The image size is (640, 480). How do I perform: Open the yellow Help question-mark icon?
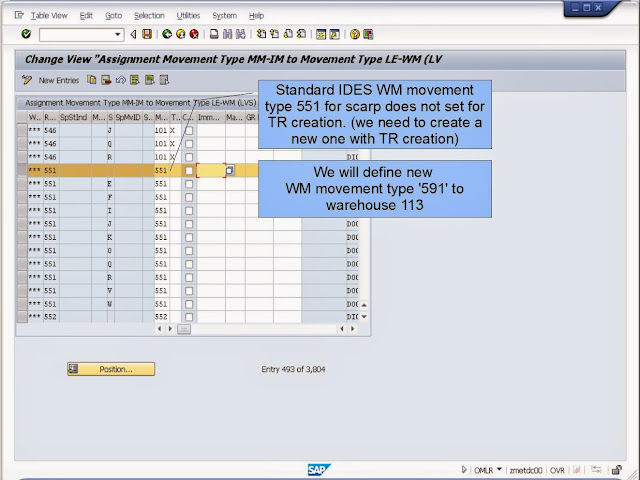(355, 34)
